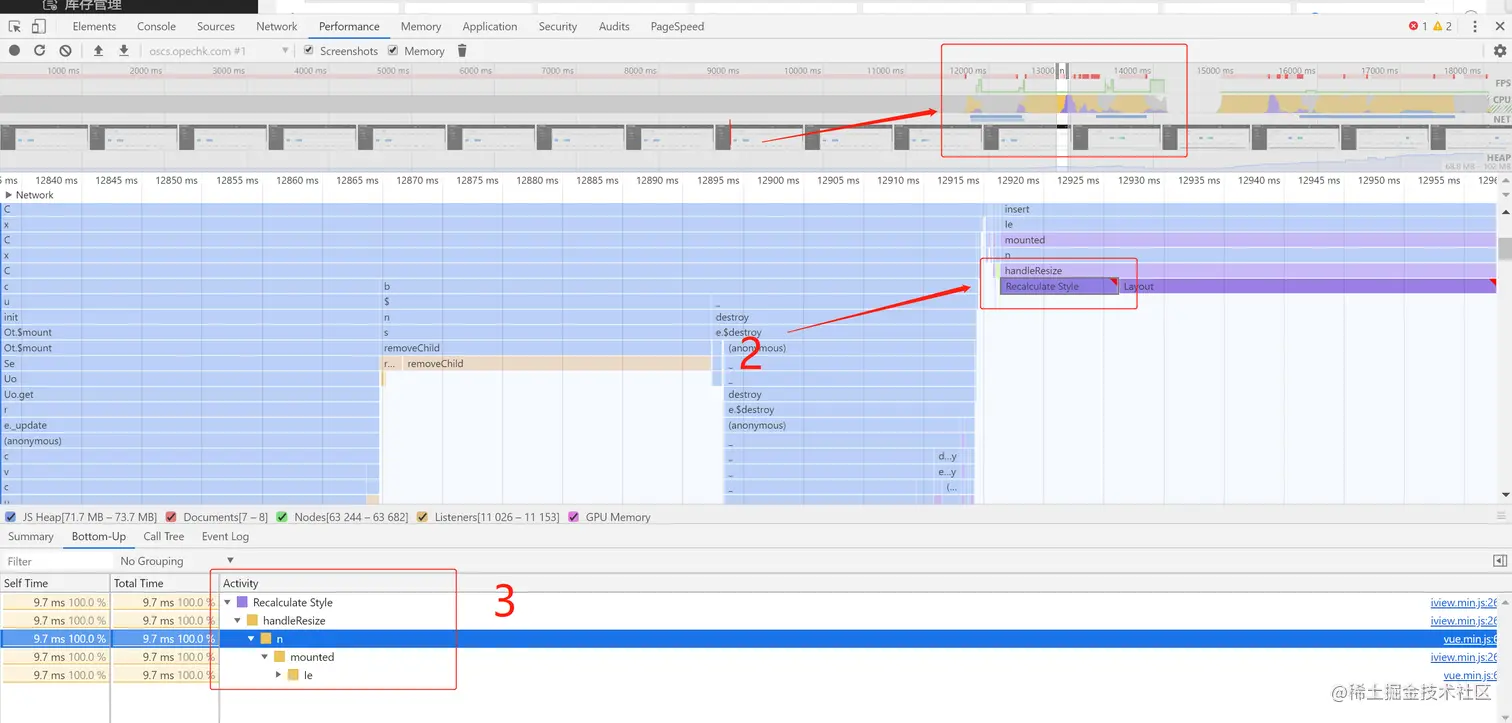Screen dimensions: 1512x723
Task: Activate the inspect element picker icon
Action: pos(15,26)
